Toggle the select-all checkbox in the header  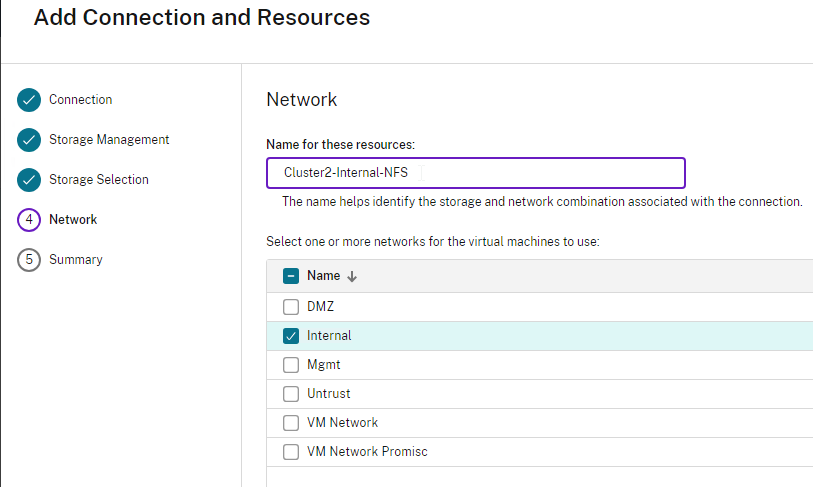291,276
